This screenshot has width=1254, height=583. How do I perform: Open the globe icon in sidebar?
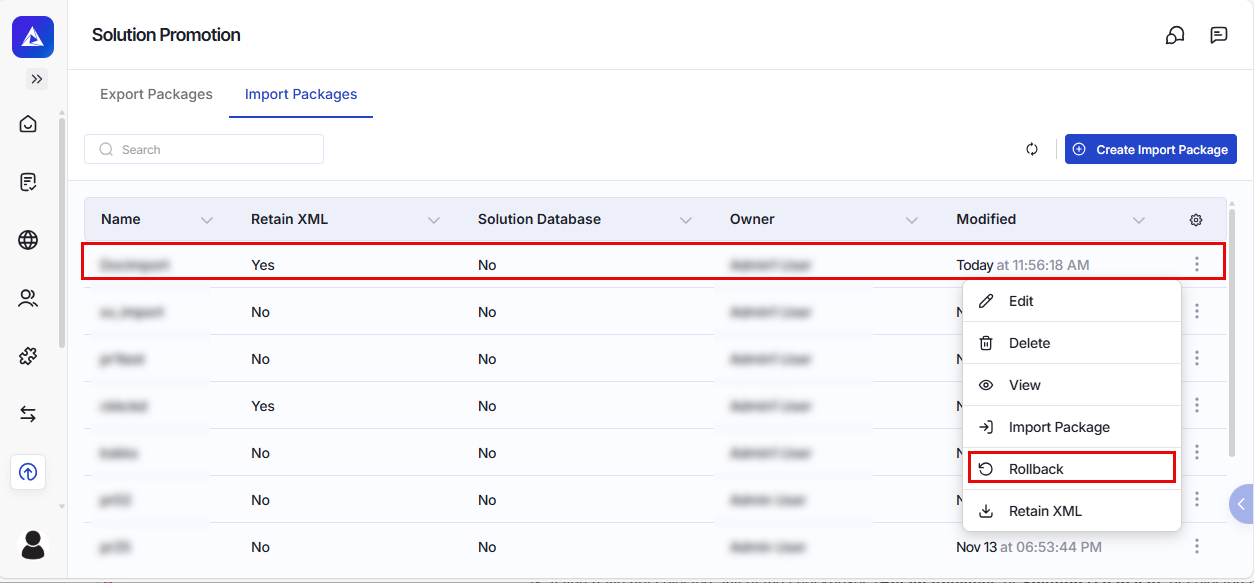point(28,240)
